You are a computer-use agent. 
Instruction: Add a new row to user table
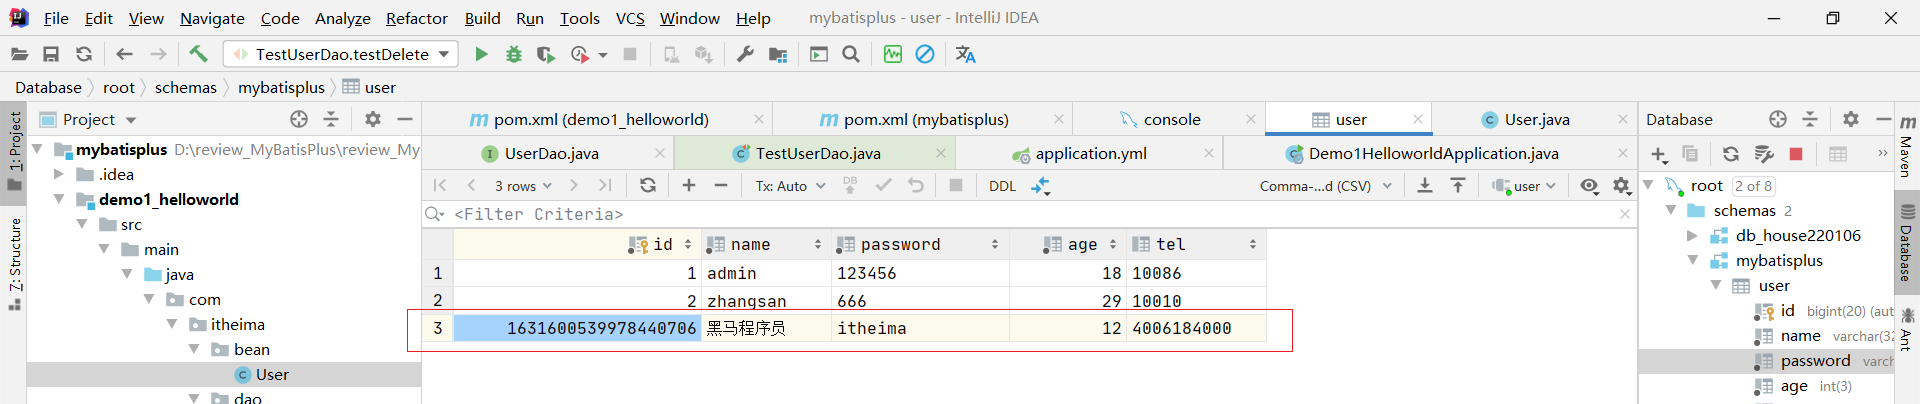689,185
